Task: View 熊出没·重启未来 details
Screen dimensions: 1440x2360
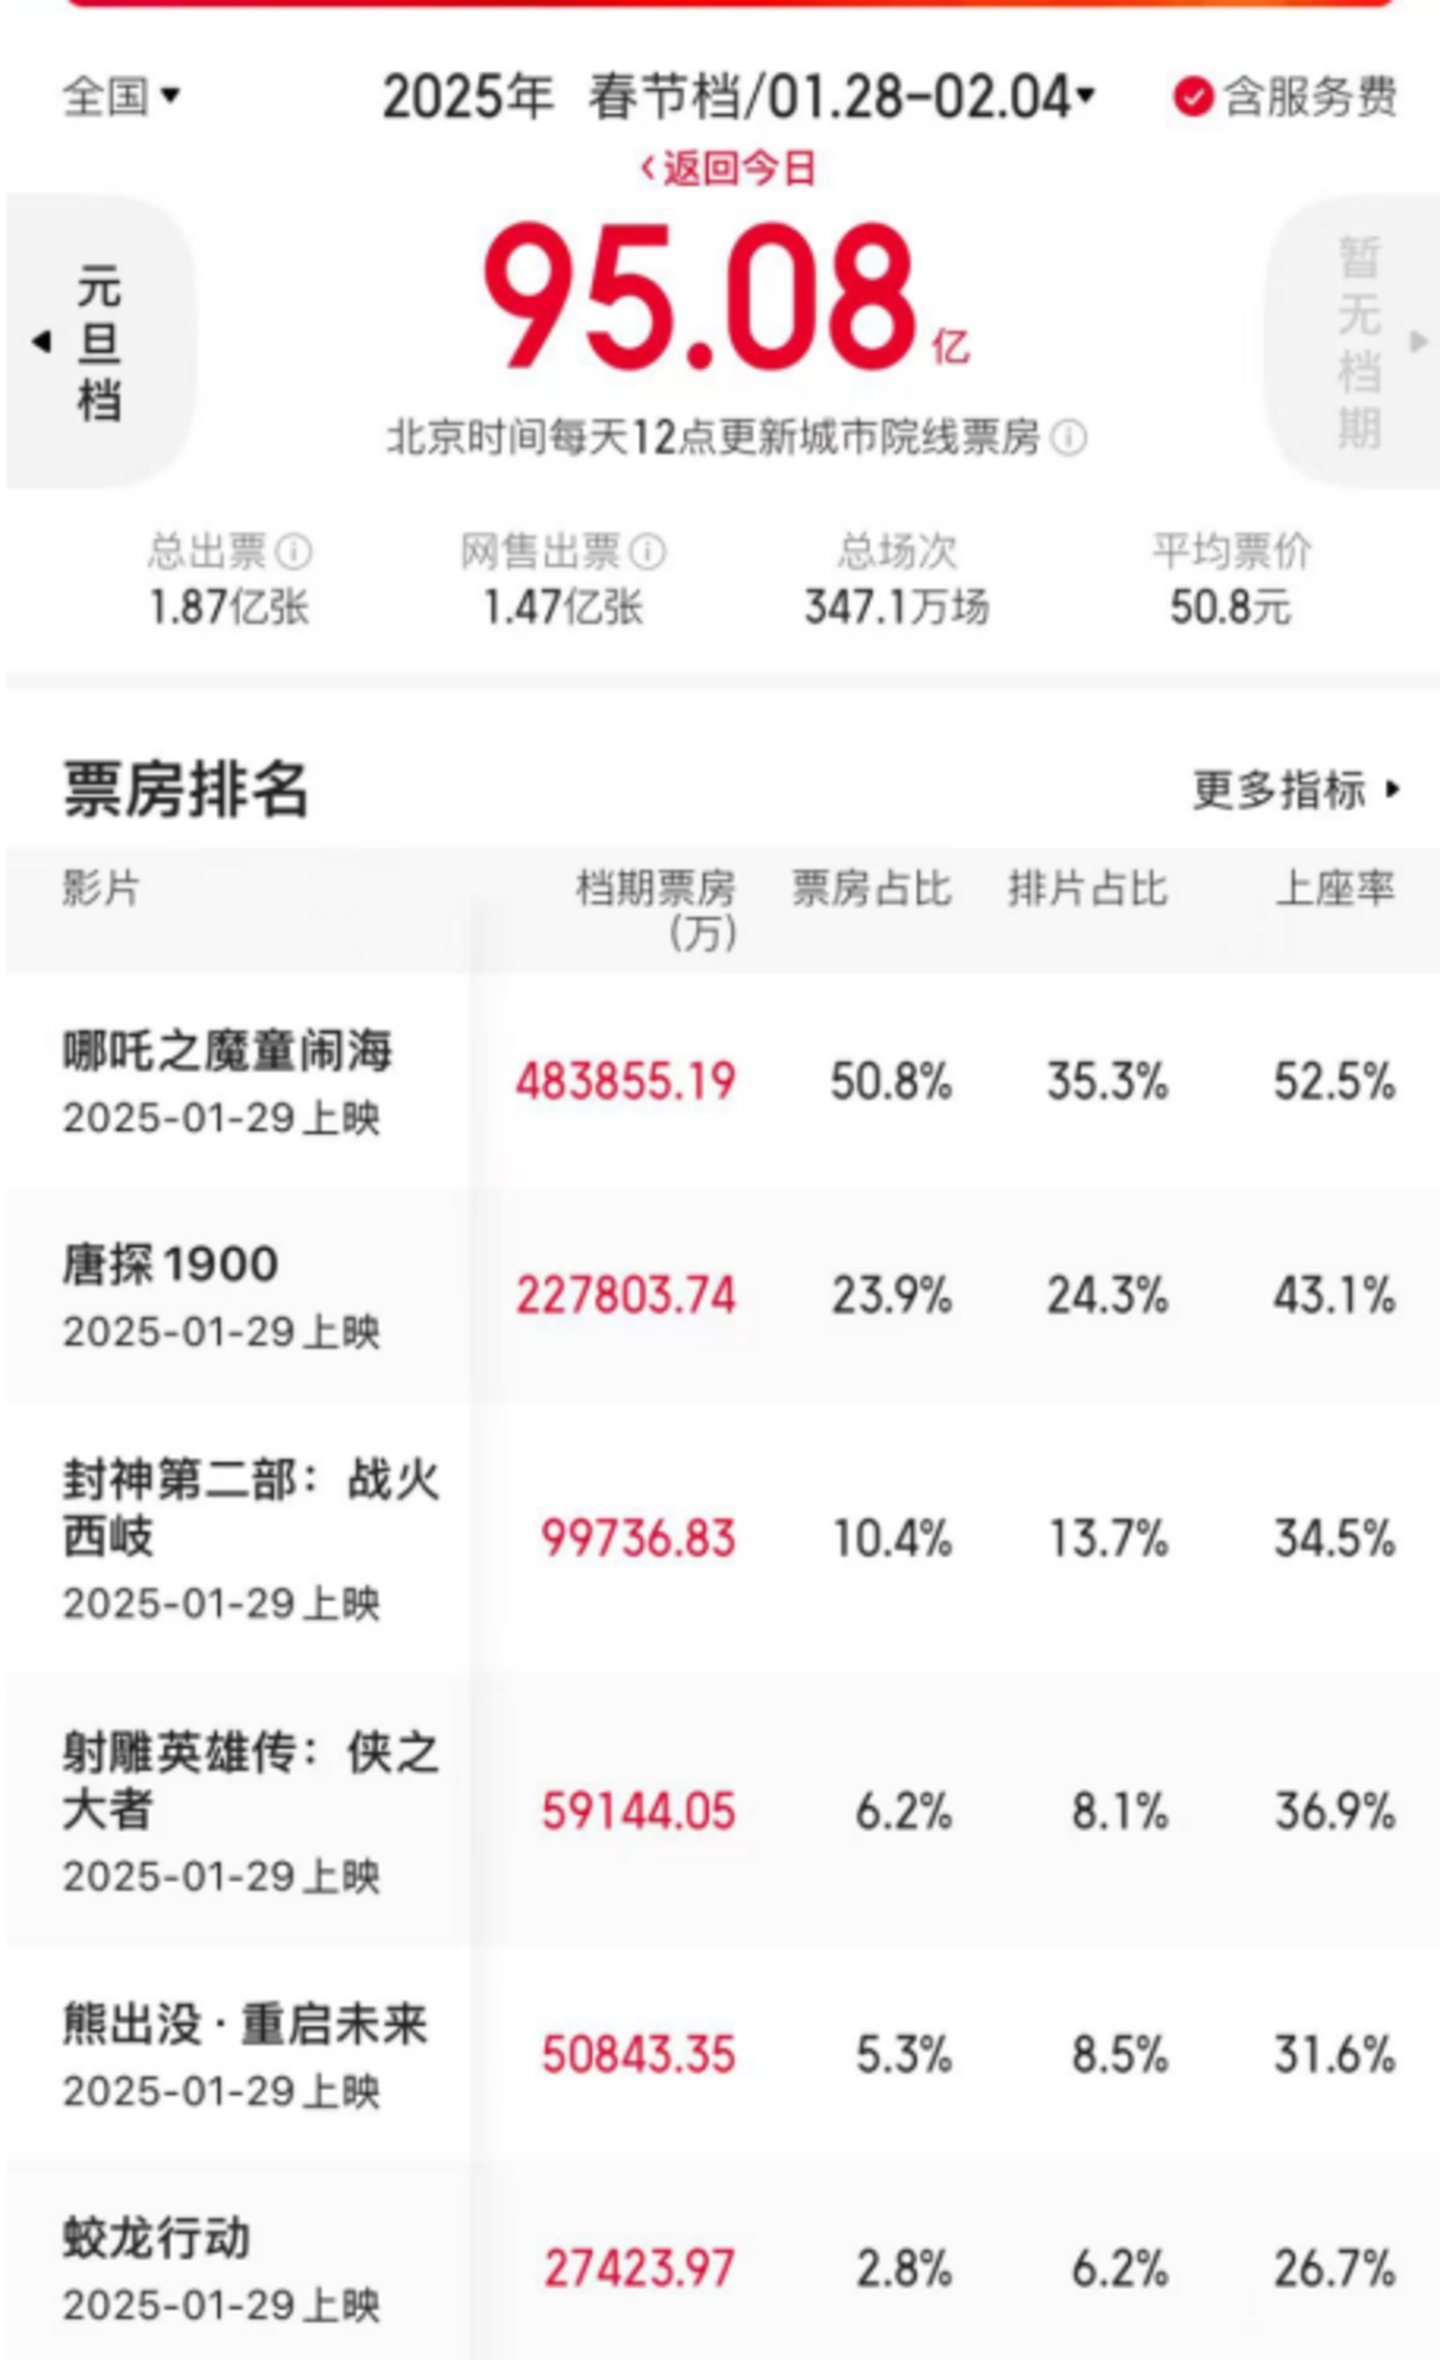Action: [x=245, y=2025]
